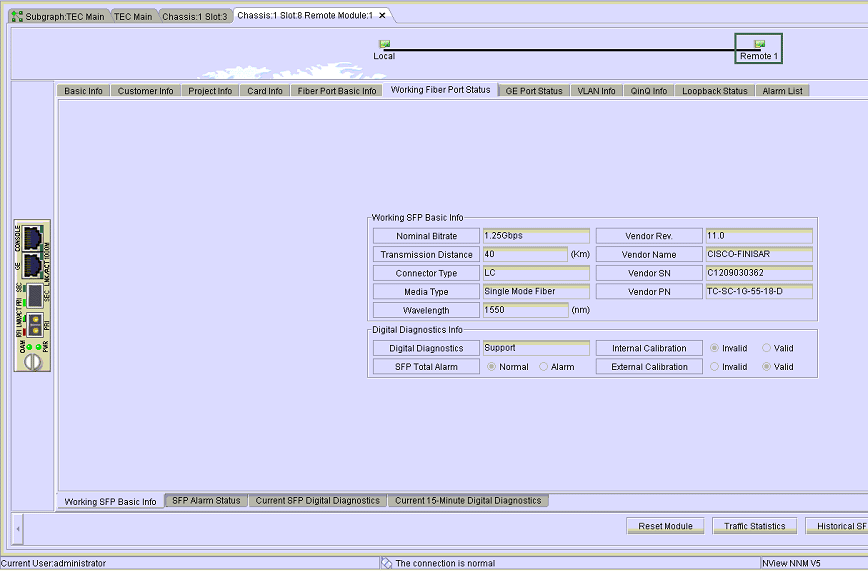This screenshot has width=868, height=571.
Task: Open the Customer Info tab
Action: coord(146,91)
